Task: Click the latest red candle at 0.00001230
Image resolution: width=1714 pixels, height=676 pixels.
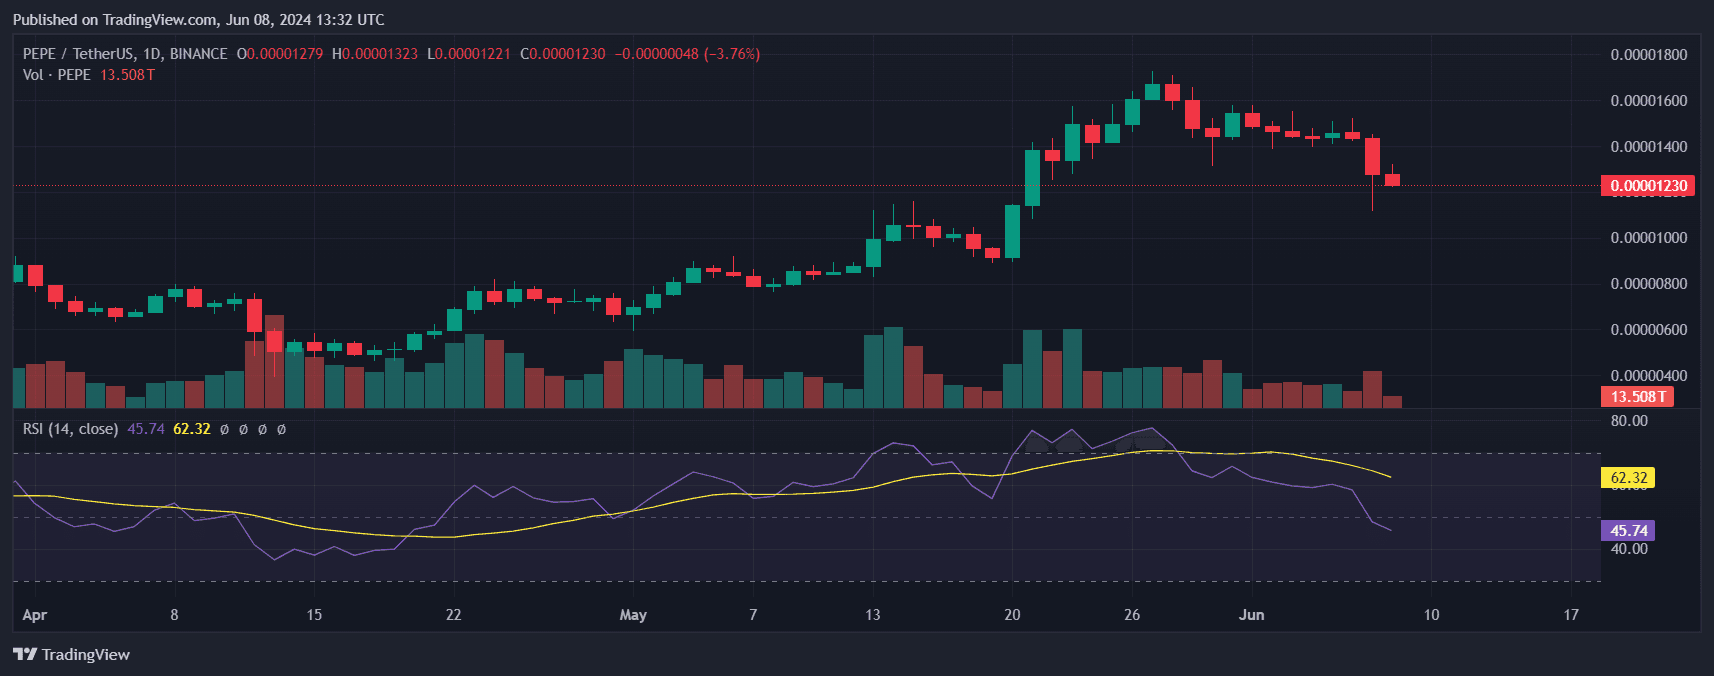Action: (1392, 179)
